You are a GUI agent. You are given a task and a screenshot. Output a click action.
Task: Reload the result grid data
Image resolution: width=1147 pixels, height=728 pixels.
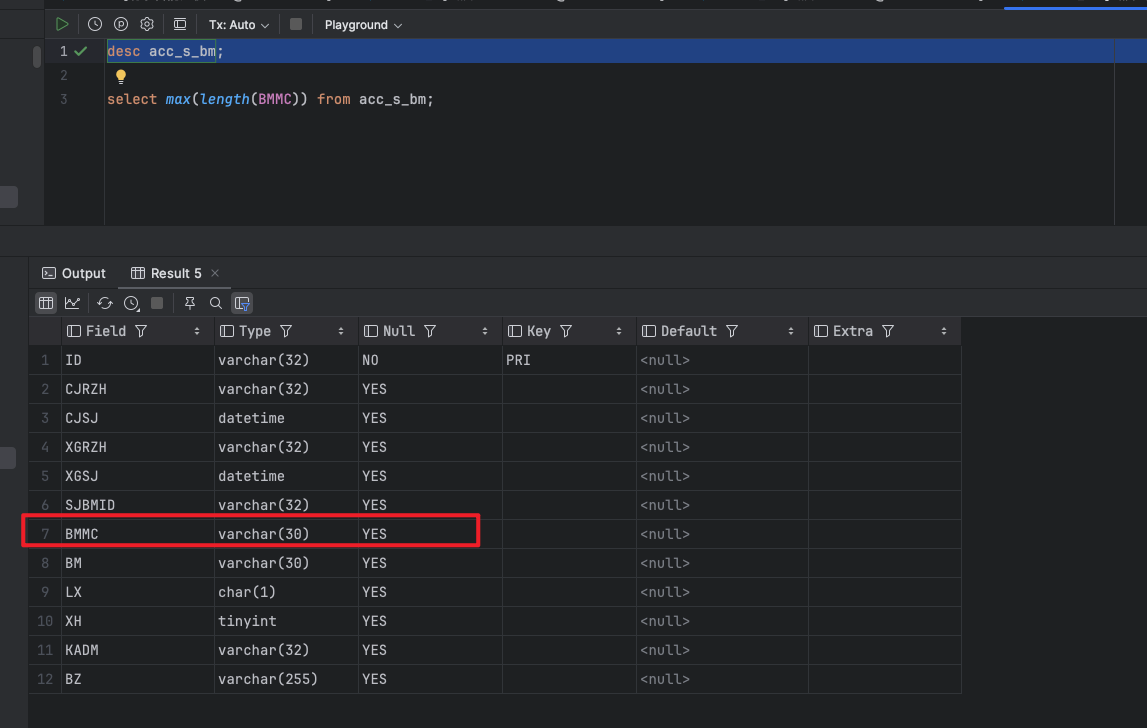click(x=105, y=303)
